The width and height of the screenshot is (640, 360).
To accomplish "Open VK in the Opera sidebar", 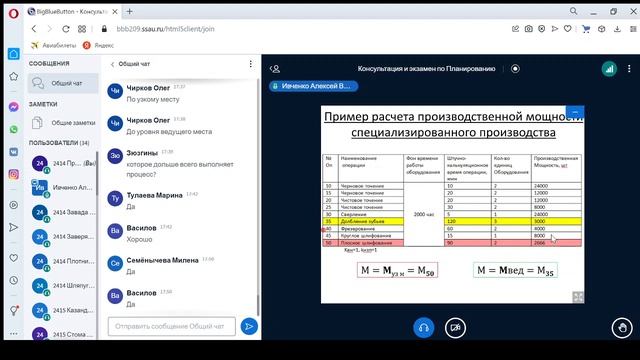I will pos(13,152).
